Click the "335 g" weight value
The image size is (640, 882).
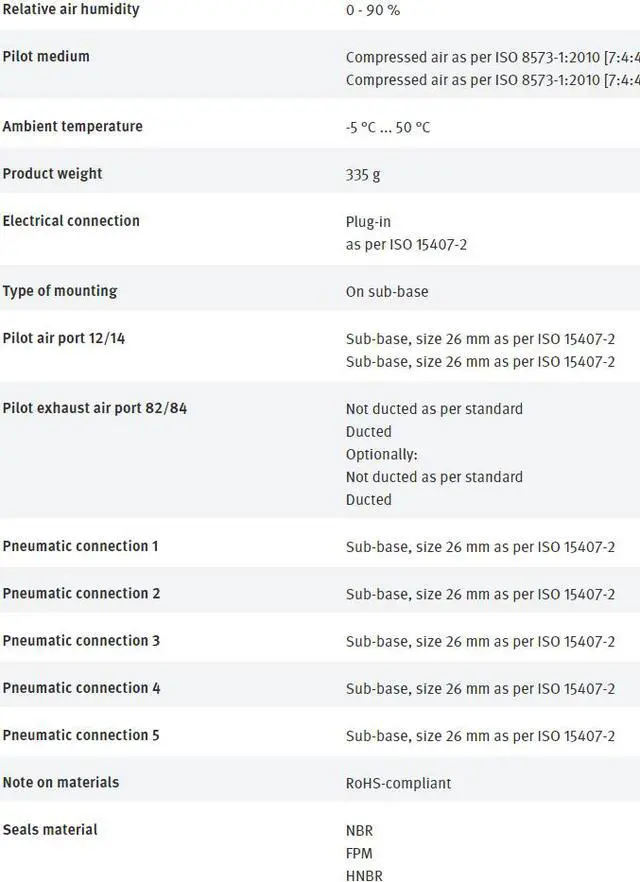point(363,175)
